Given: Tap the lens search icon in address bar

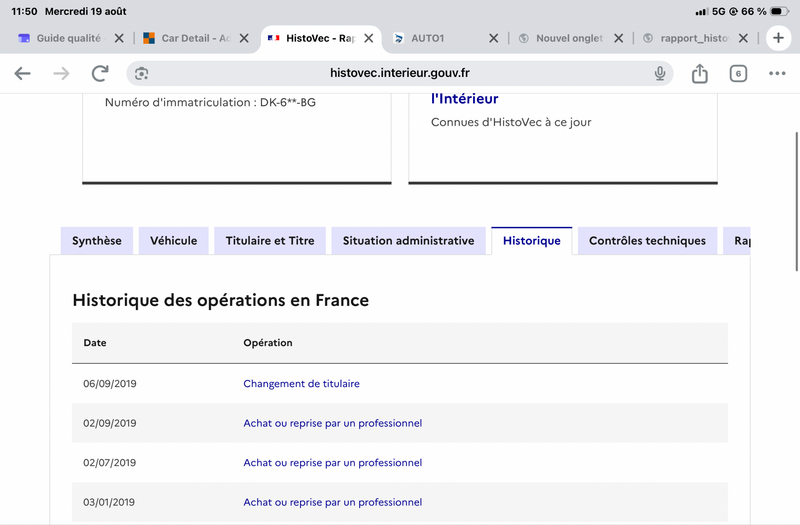Looking at the screenshot, I should (x=142, y=73).
